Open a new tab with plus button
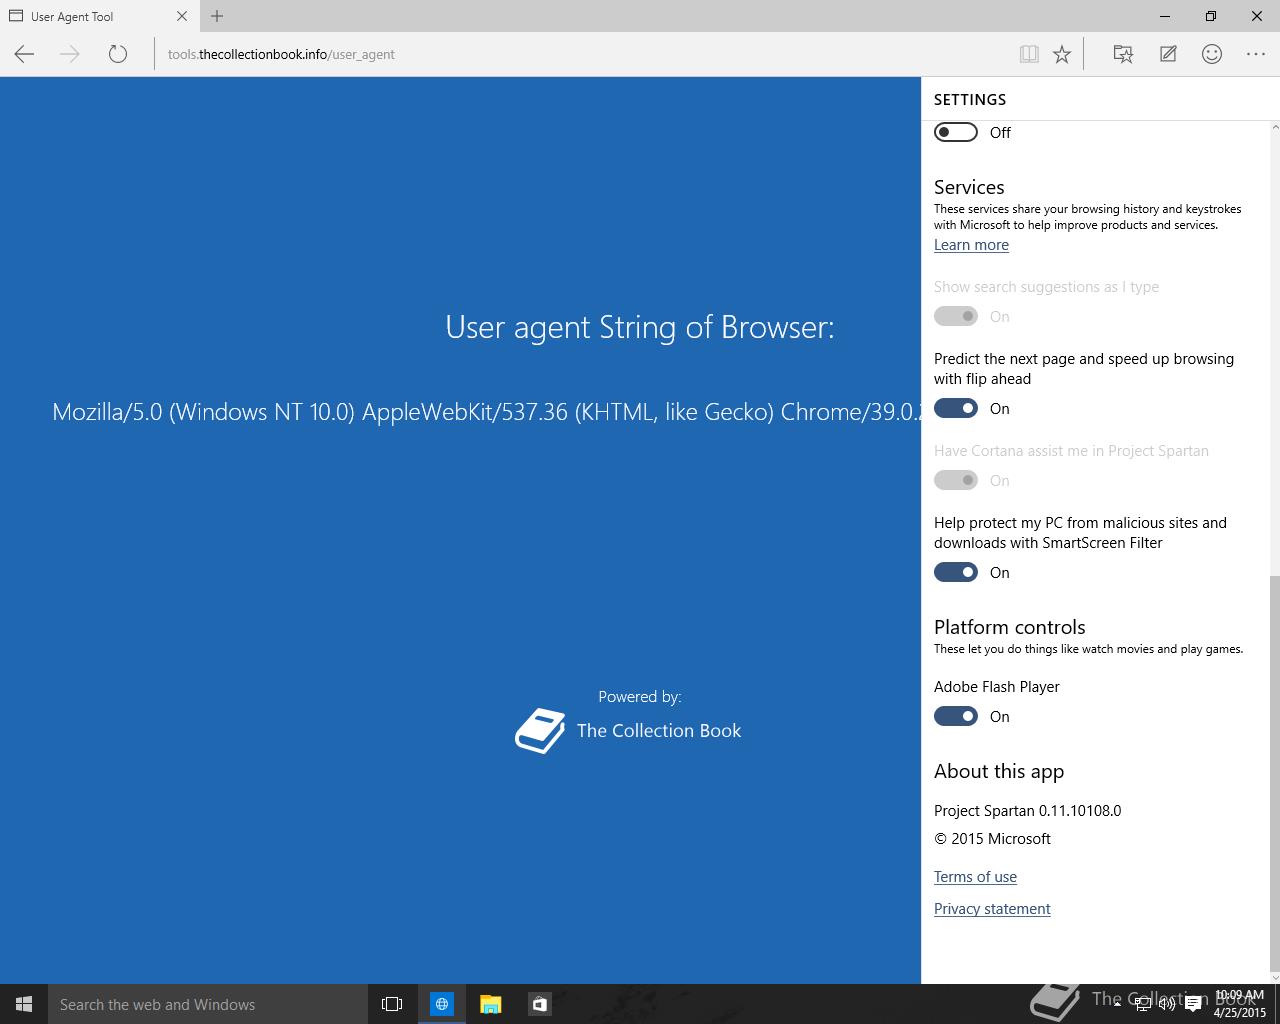The height and width of the screenshot is (1024, 1280). [x=217, y=16]
